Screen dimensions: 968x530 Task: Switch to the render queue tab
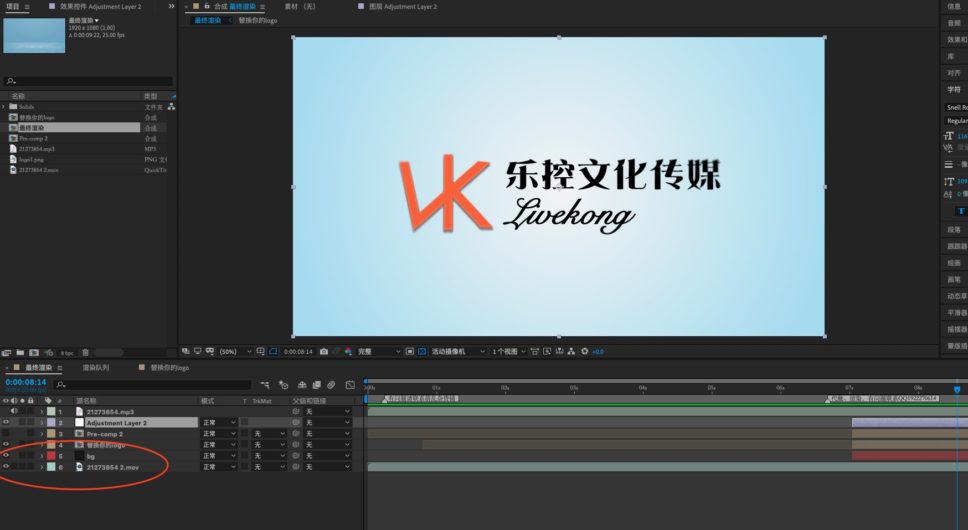point(95,367)
